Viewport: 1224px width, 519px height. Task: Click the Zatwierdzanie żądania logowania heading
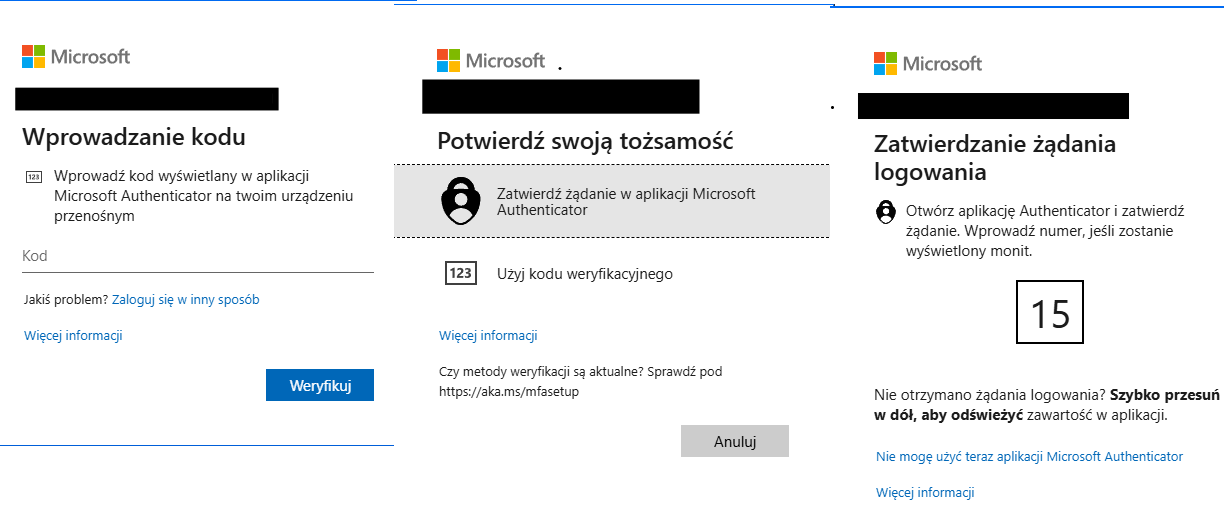(995, 157)
